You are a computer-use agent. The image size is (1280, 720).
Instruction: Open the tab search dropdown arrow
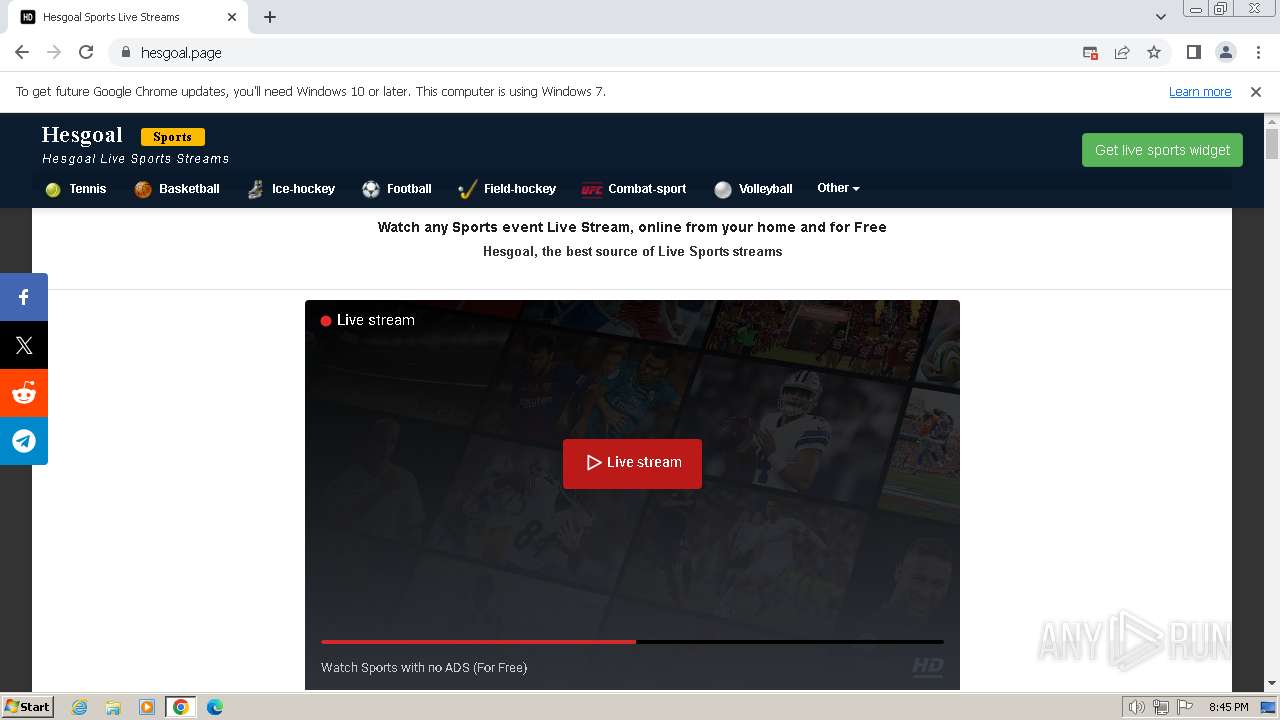pos(1161,17)
